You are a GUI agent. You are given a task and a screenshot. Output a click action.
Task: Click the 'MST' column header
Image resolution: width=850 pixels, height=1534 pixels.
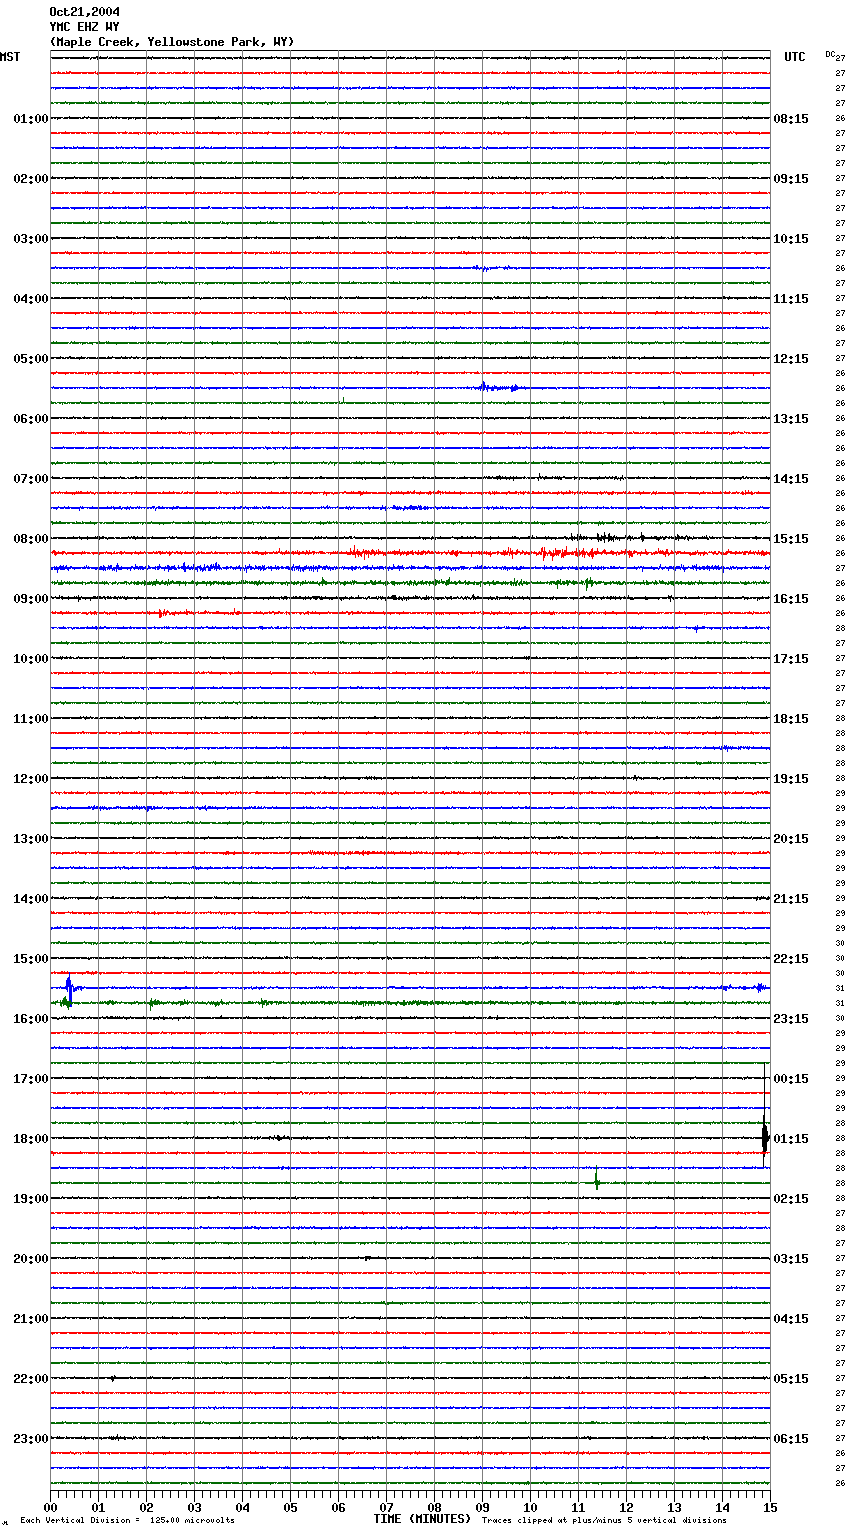[10, 57]
